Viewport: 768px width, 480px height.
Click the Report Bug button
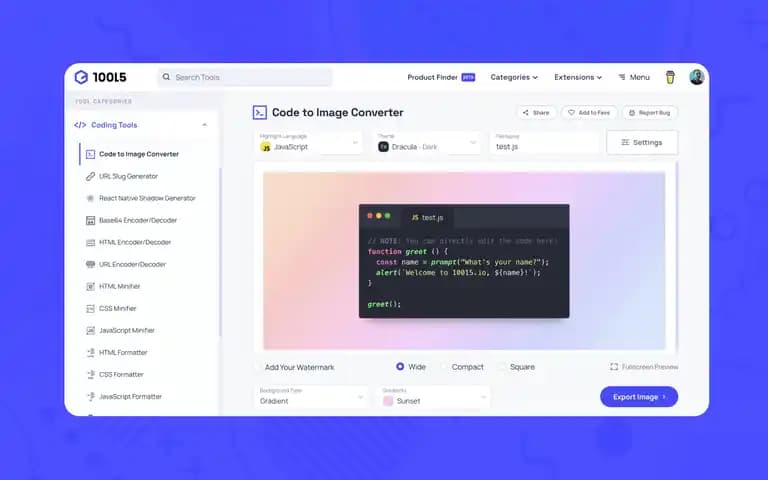coord(649,113)
